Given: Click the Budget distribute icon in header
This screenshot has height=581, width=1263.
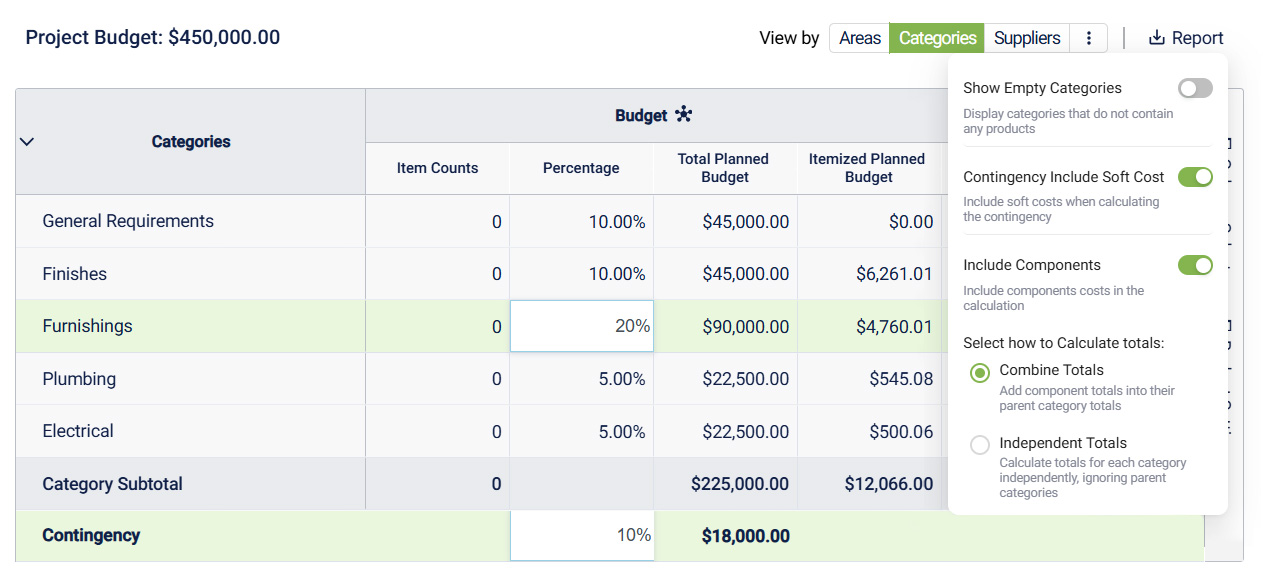Looking at the screenshot, I should point(684,114).
